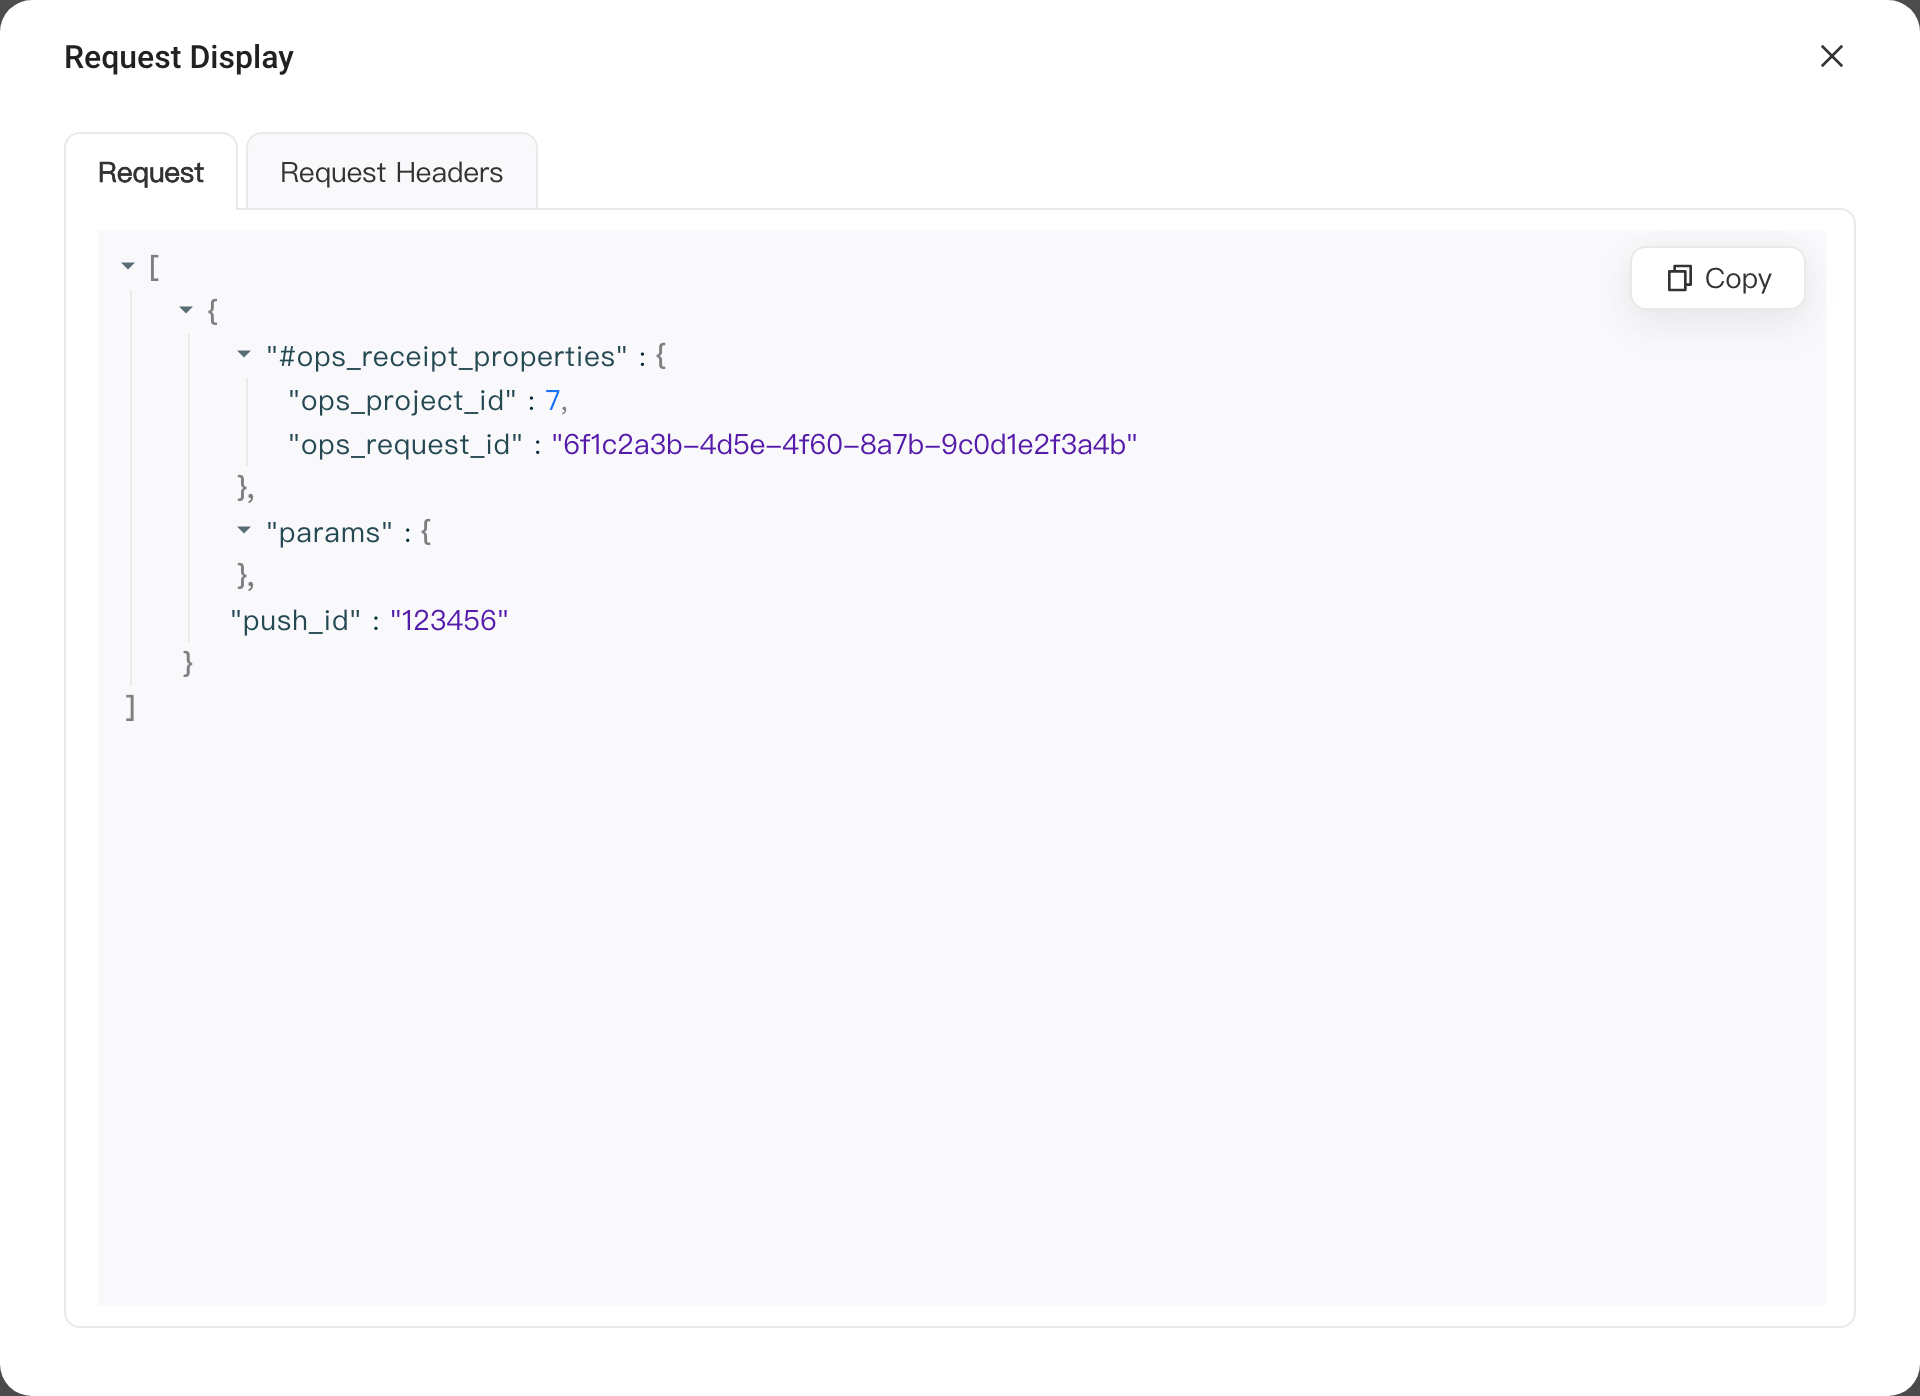This screenshot has width=1920, height=1396.
Task: Click the "ops_project_id" key
Action: pyautogui.click(x=402, y=400)
